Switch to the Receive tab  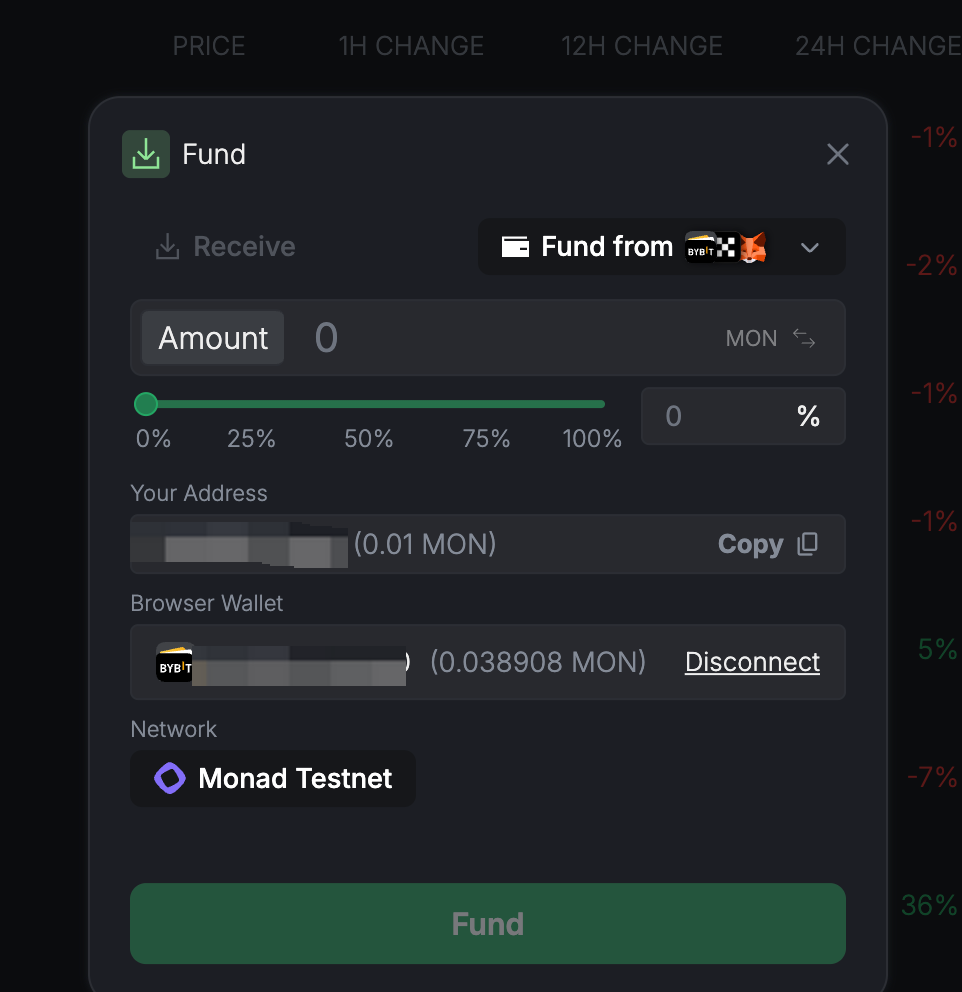pos(225,247)
